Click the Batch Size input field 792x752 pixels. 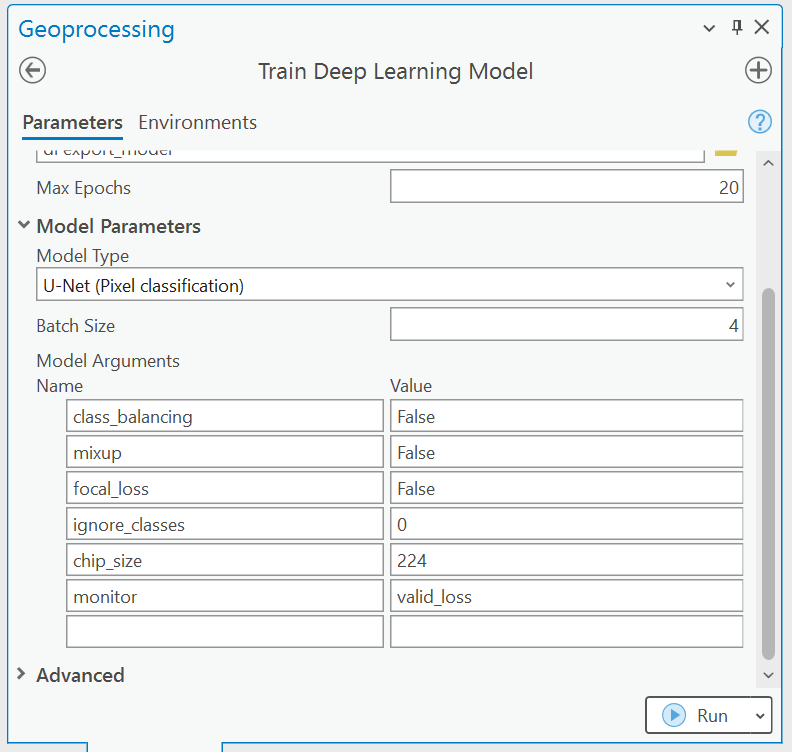pyautogui.click(x=566, y=325)
